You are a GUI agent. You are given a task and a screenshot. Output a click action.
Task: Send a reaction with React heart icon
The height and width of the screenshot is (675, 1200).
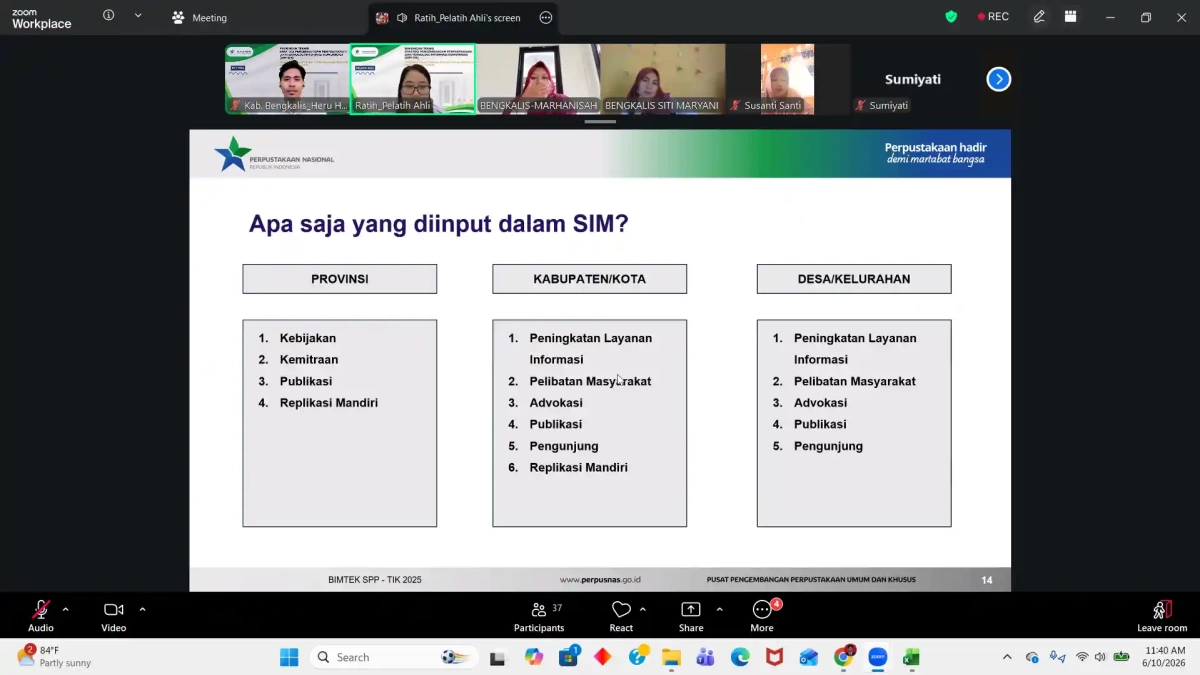(621, 616)
